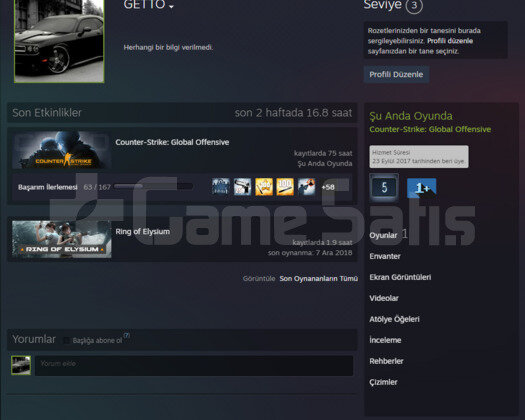Viewport: 525px width, 420px height.
Task: Open the Ring of Elysium title link
Action: (143, 231)
